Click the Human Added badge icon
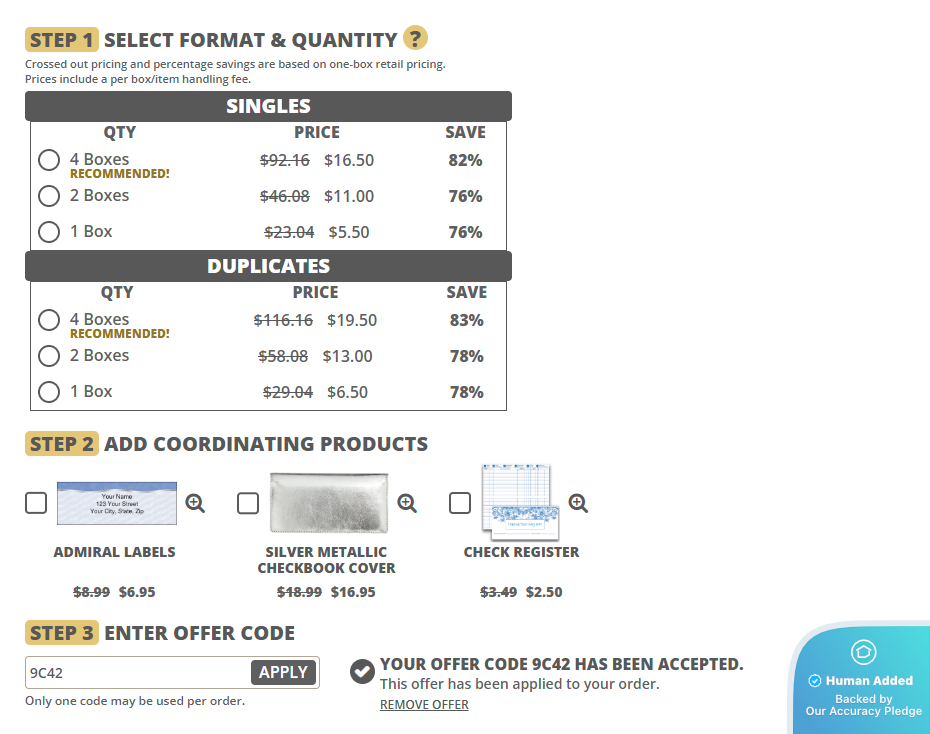Viewport: 930px width, 734px height. tap(863, 653)
